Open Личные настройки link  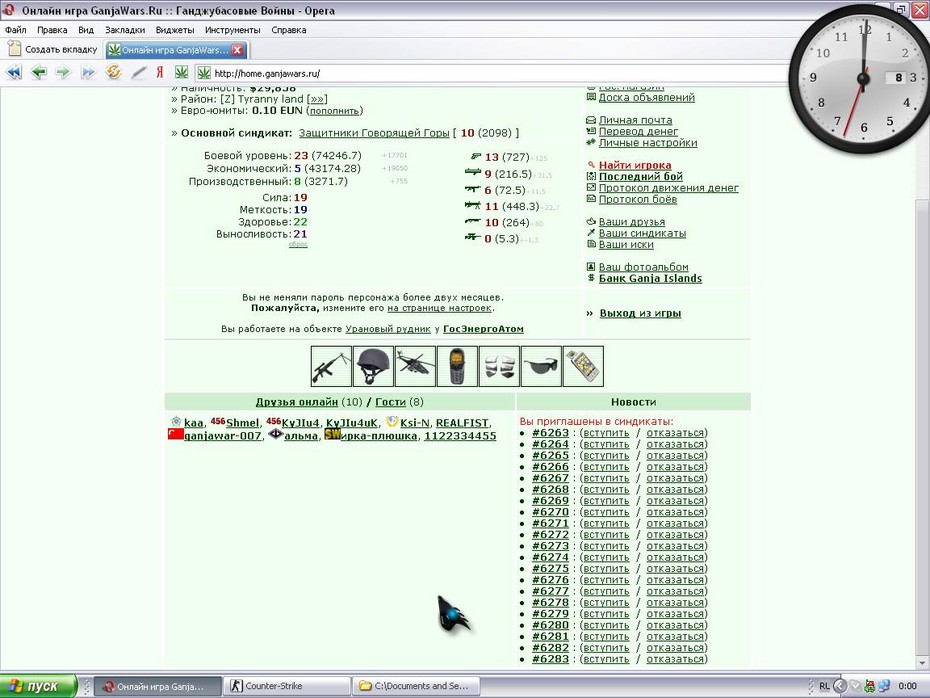click(x=648, y=142)
